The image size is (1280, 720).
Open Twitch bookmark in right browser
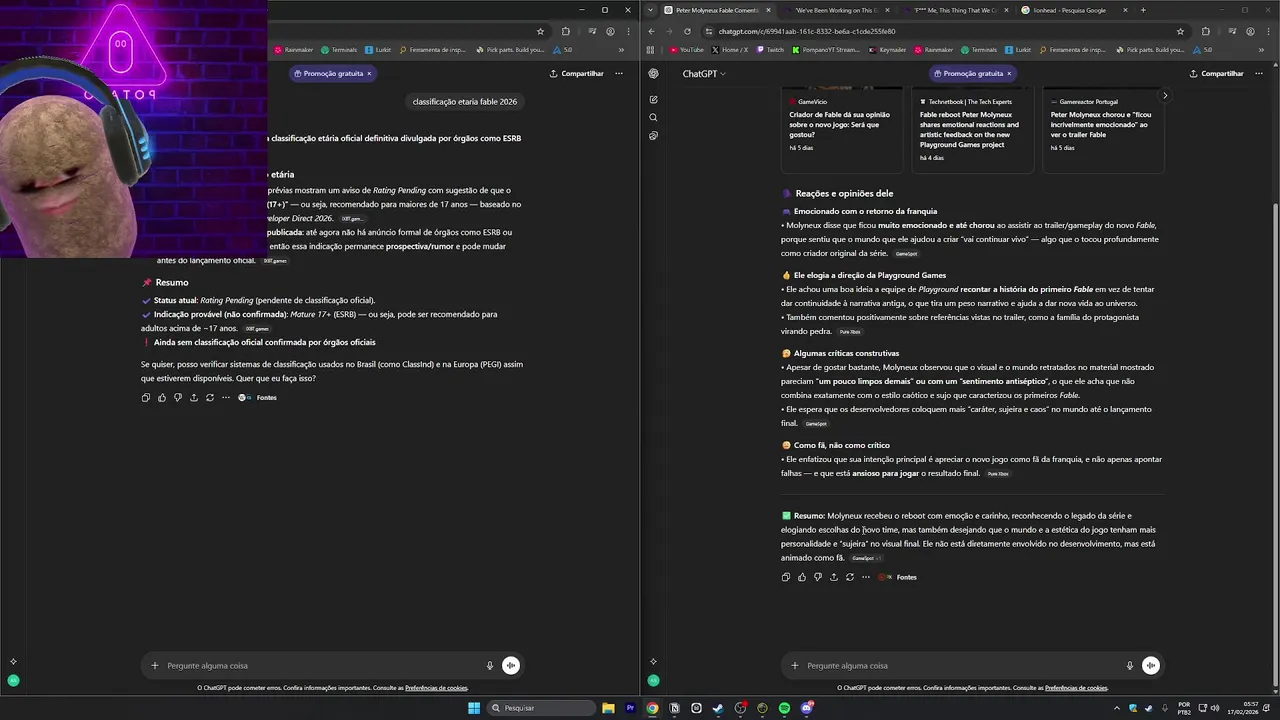[771, 50]
